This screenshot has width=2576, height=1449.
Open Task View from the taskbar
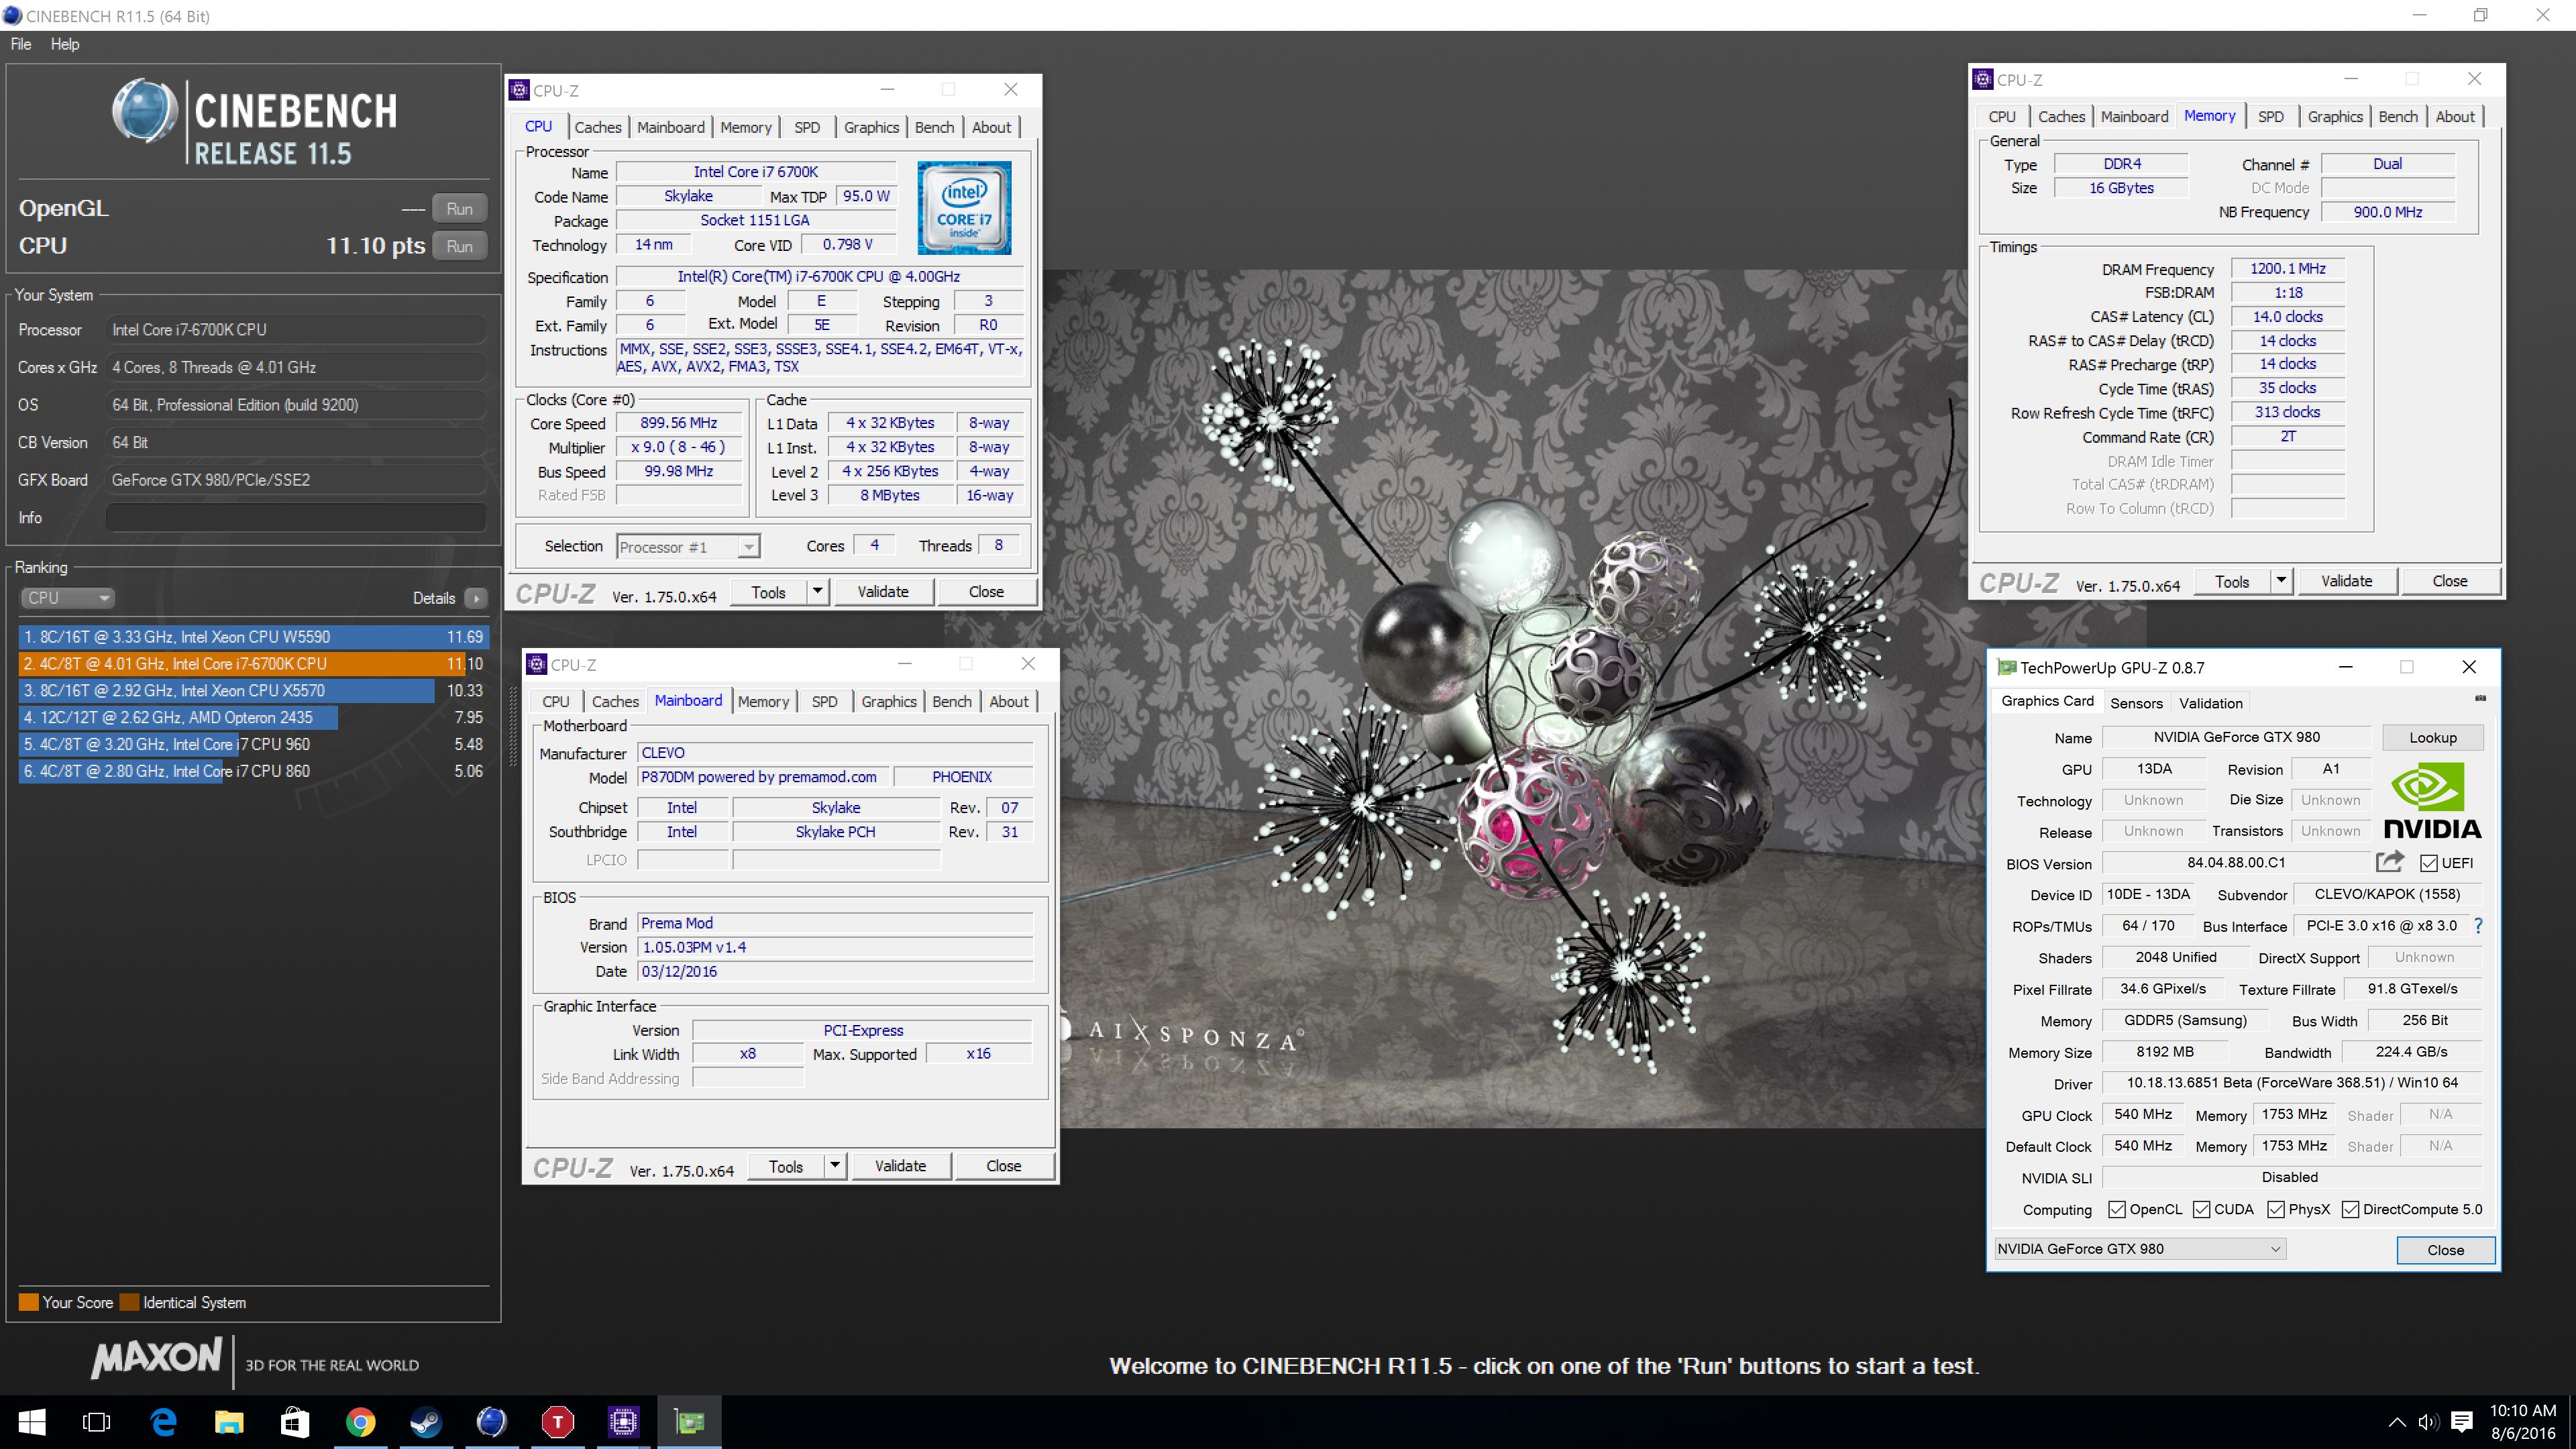point(97,1422)
